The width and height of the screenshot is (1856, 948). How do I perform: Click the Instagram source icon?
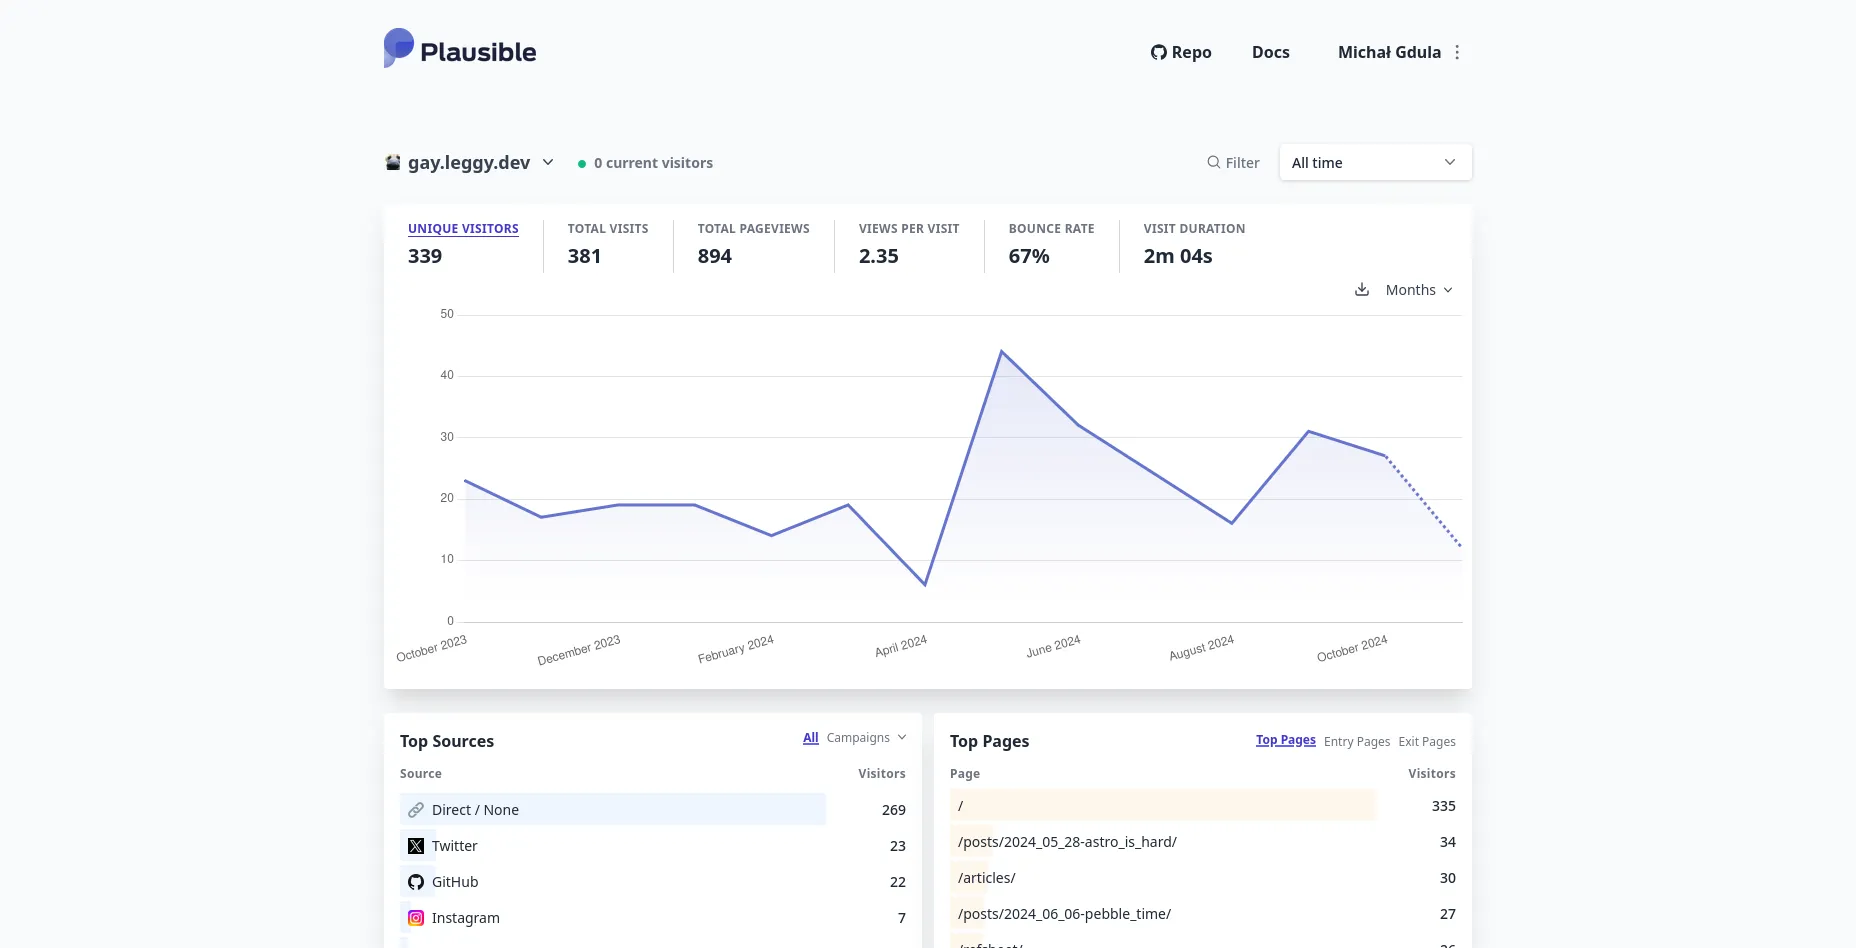tap(416, 918)
